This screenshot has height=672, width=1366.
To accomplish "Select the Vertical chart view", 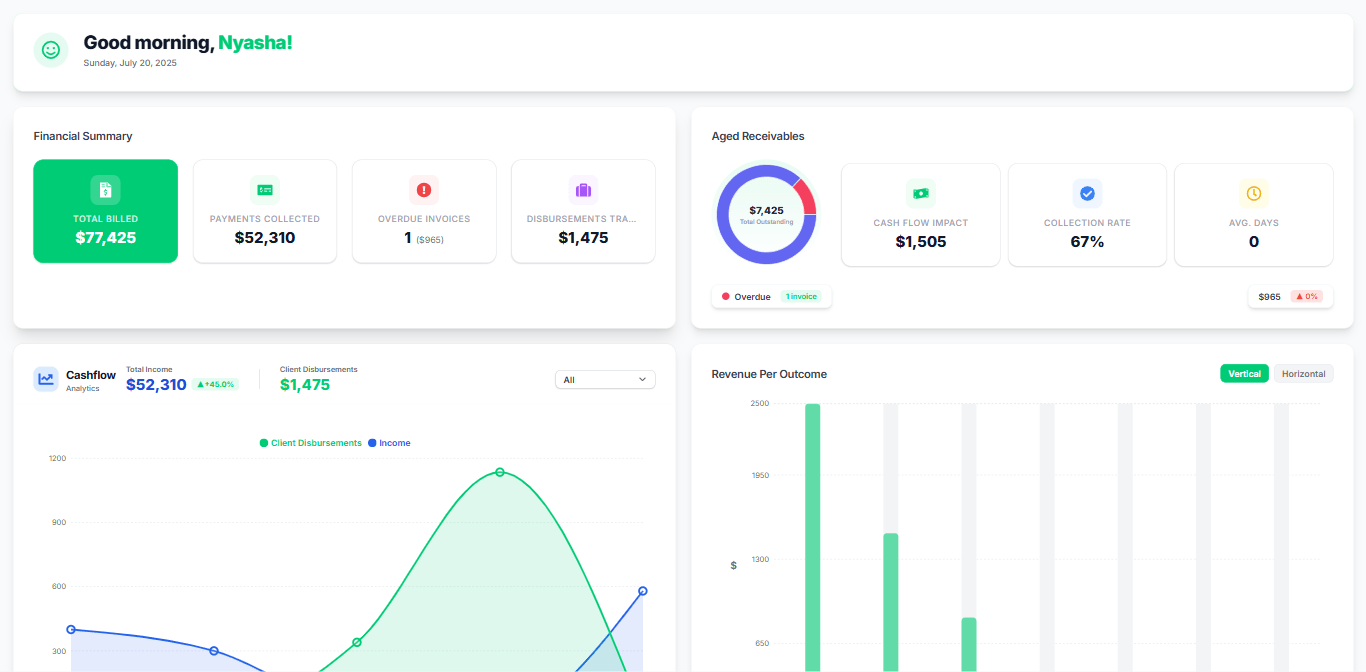I will pyautogui.click(x=1244, y=373).
